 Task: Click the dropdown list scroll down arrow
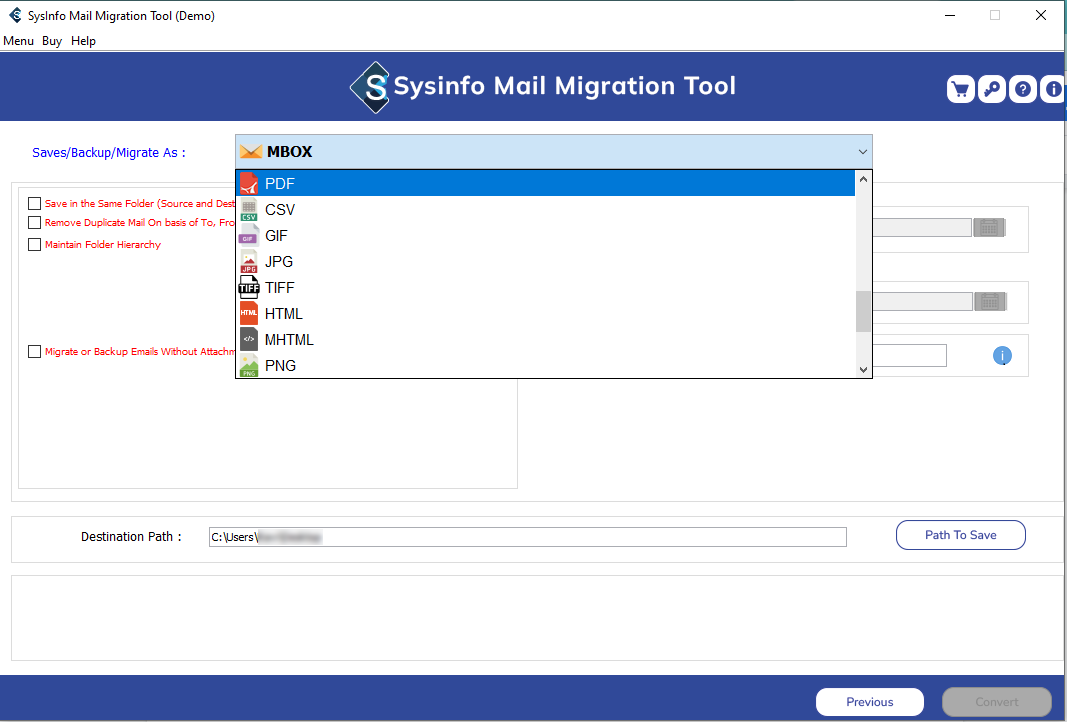click(x=864, y=370)
